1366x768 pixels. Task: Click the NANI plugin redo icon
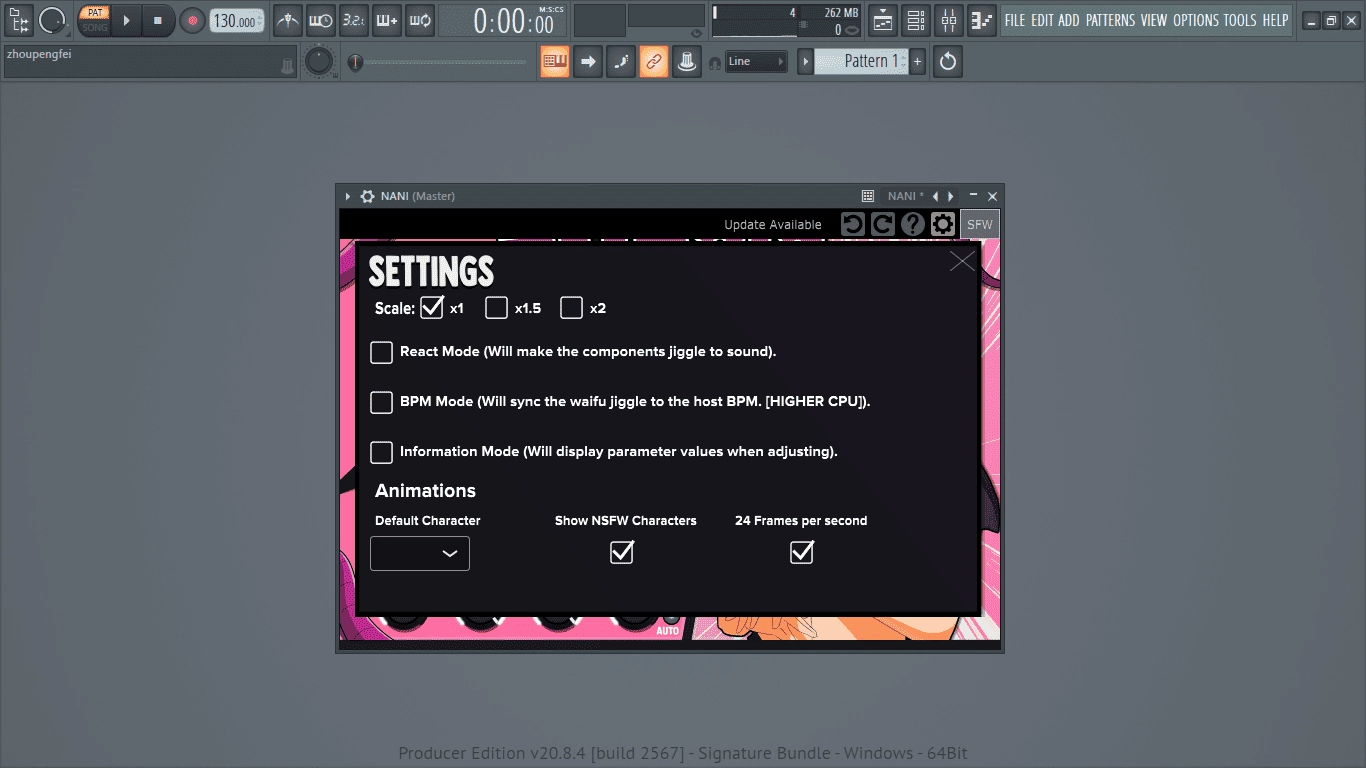click(x=882, y=224)
